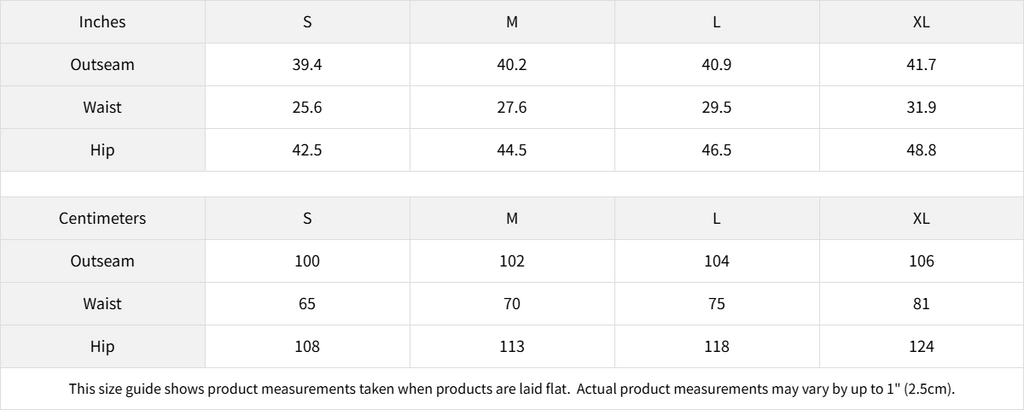Click the 70 cm waist value
This screenshot has width=1024, height=410.
coord(512,304)
